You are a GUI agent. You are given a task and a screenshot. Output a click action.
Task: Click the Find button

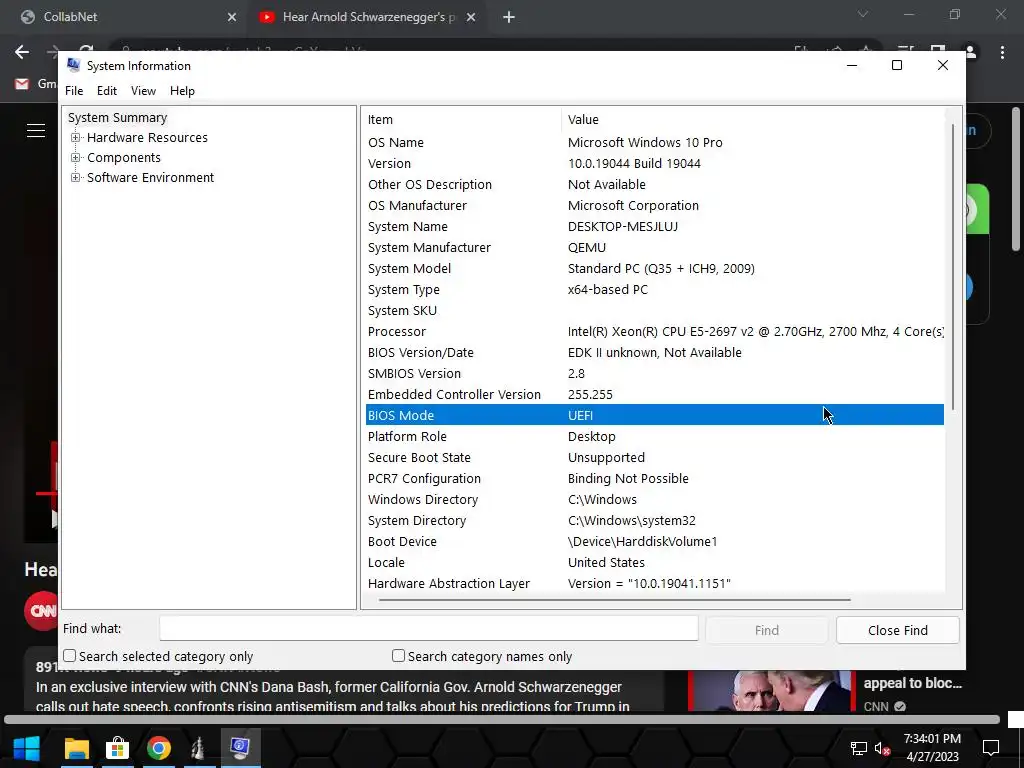click(767, 630)
